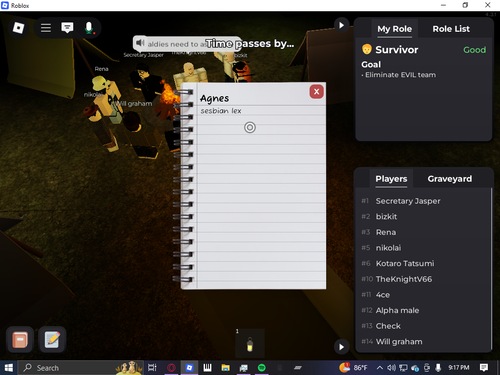The width and height of the screenshot is (500, 375).
Task: Open the clock showing 9:17 PM
Action: click(459, 368)
